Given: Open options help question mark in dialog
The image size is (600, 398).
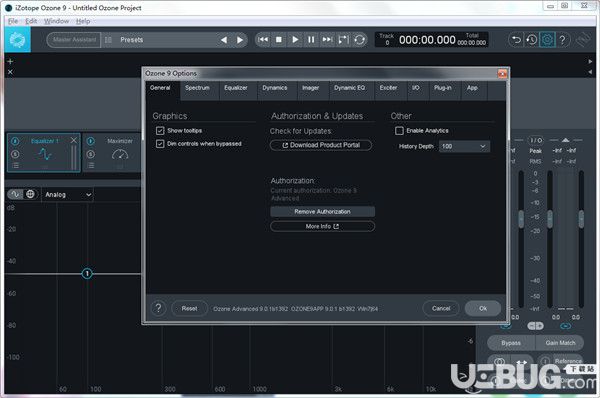Looking at the screenshot, I should point(158,308).
